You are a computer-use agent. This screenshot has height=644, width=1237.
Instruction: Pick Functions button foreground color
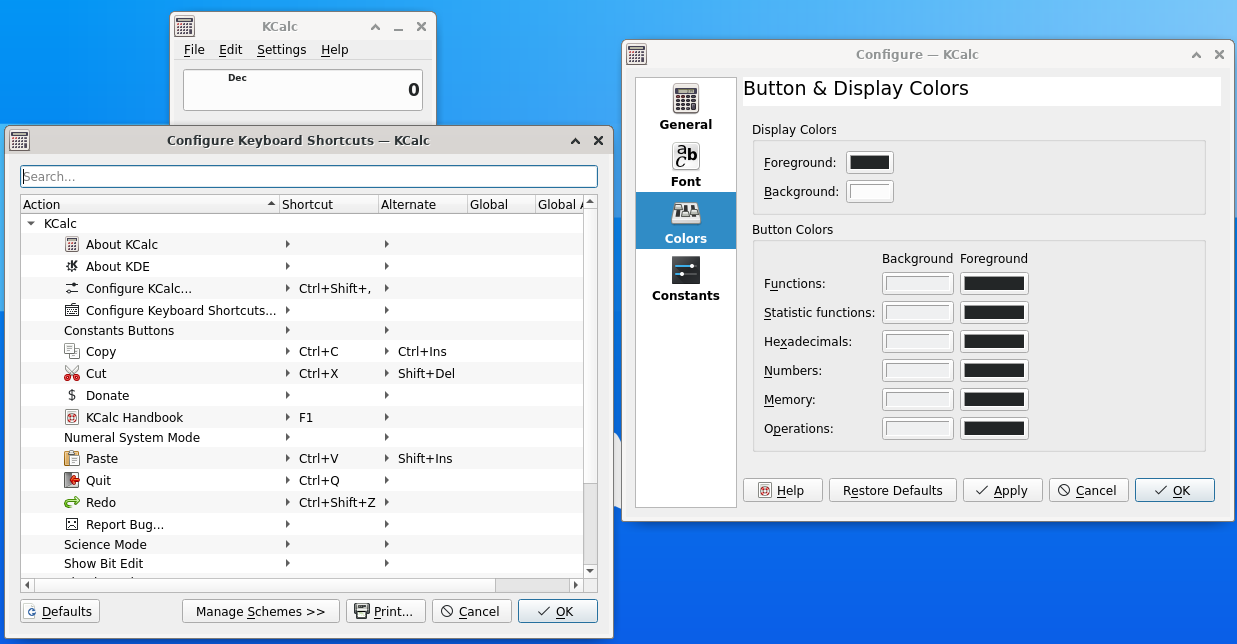(994, 284)
